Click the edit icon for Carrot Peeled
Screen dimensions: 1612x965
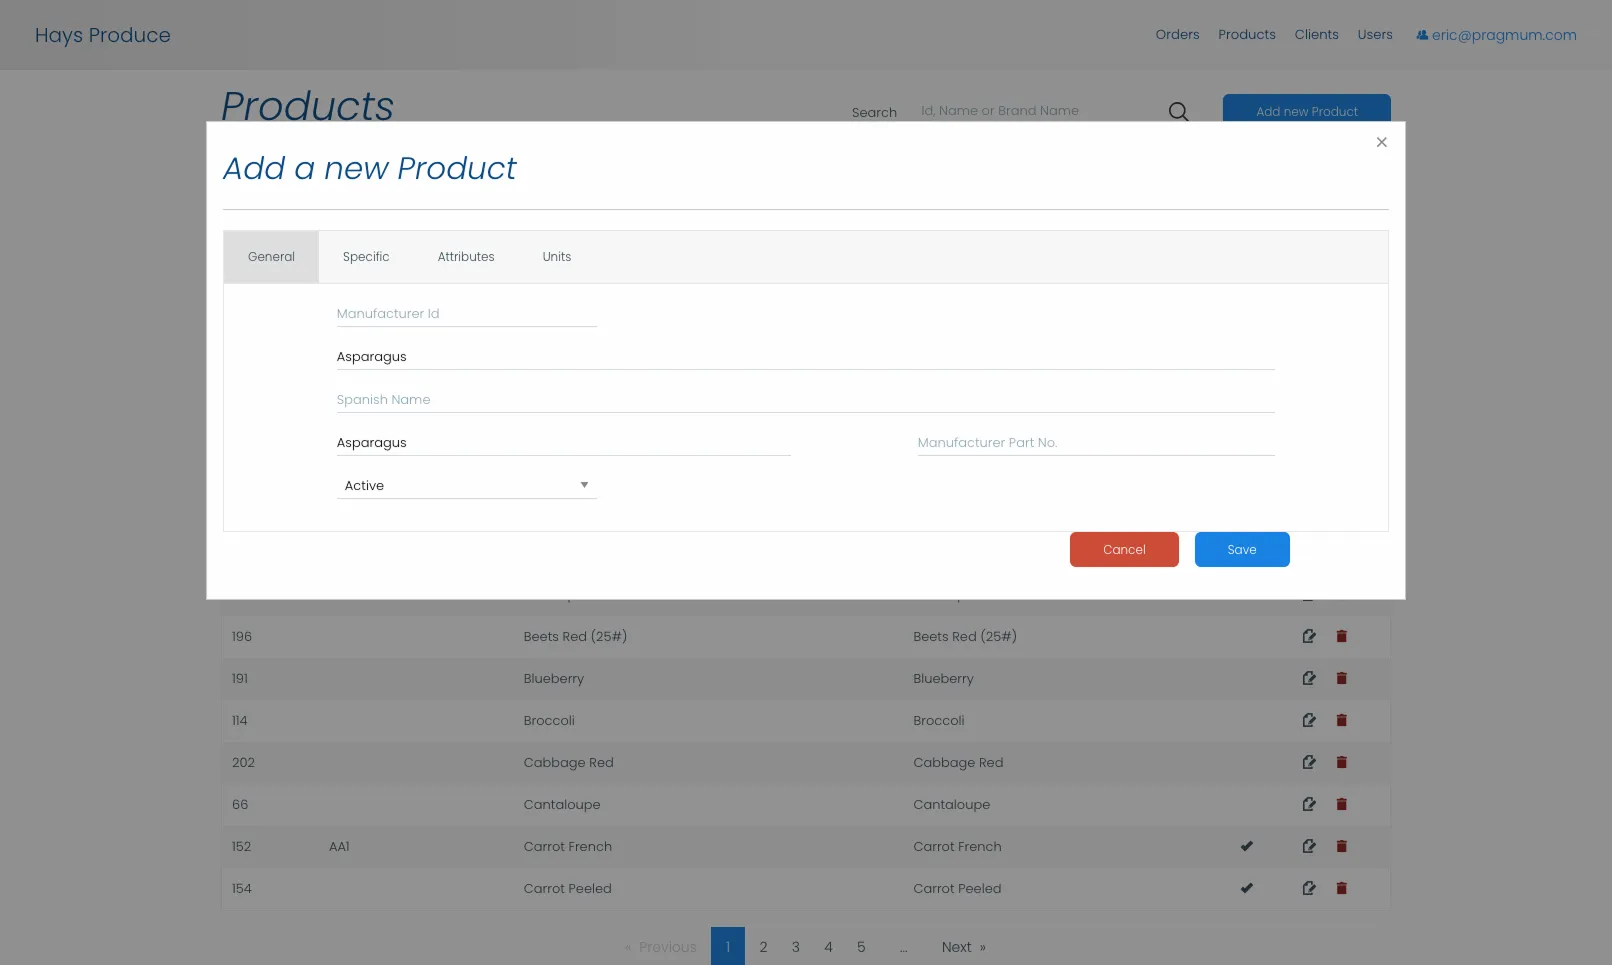pyautogui.click(x=1309, y=888)
